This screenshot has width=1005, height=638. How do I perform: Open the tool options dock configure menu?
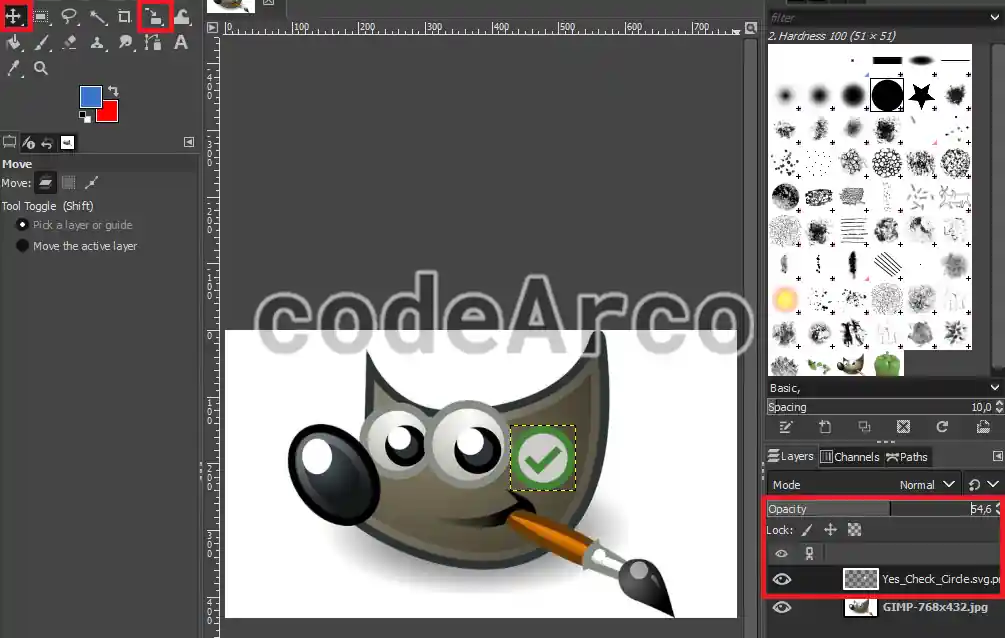pos(189,142)
